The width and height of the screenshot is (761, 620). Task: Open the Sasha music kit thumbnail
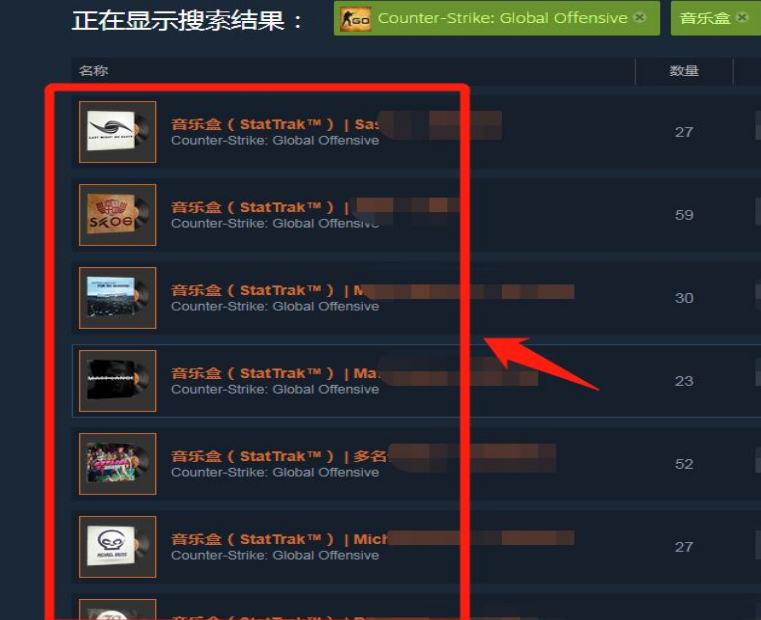pyautogui.click(x=117, y=132)
